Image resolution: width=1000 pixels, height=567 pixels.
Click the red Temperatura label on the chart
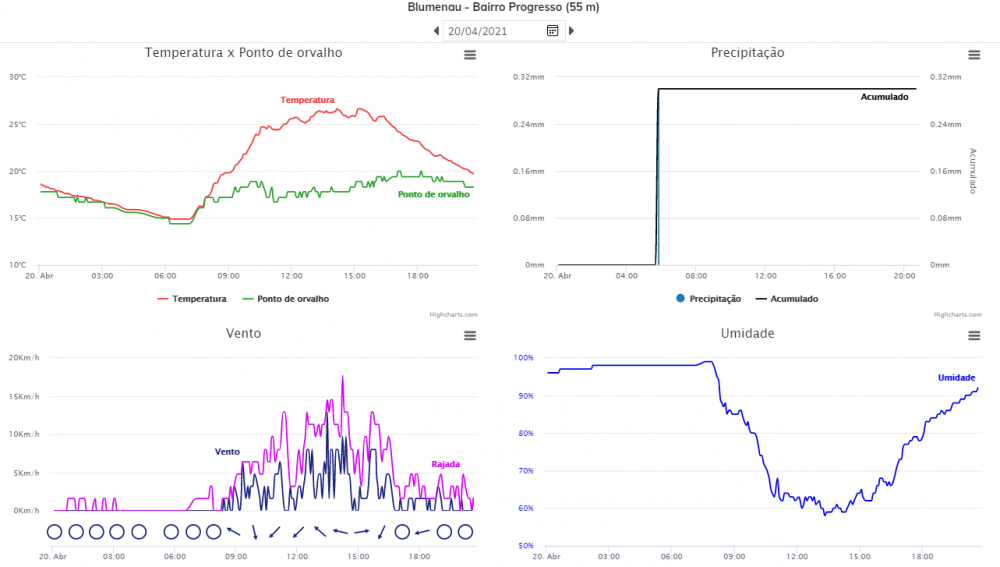(x=307, y=100)
